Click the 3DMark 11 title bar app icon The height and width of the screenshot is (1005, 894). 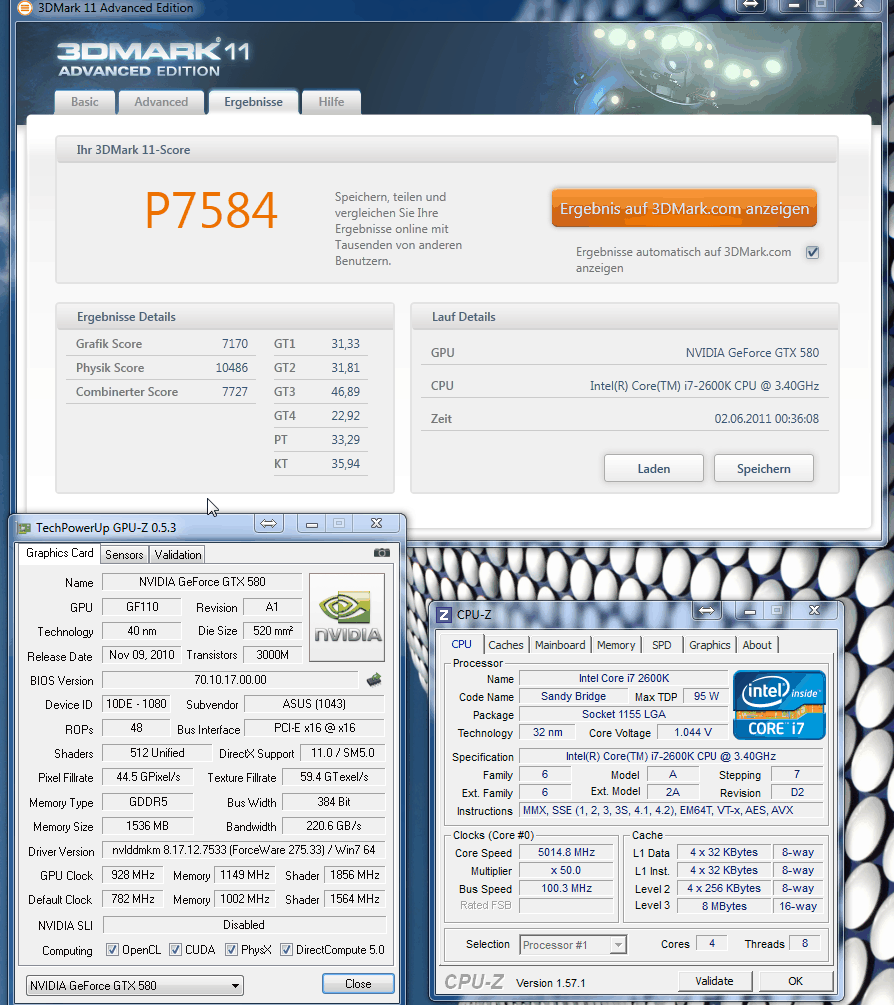coord(11,9)
